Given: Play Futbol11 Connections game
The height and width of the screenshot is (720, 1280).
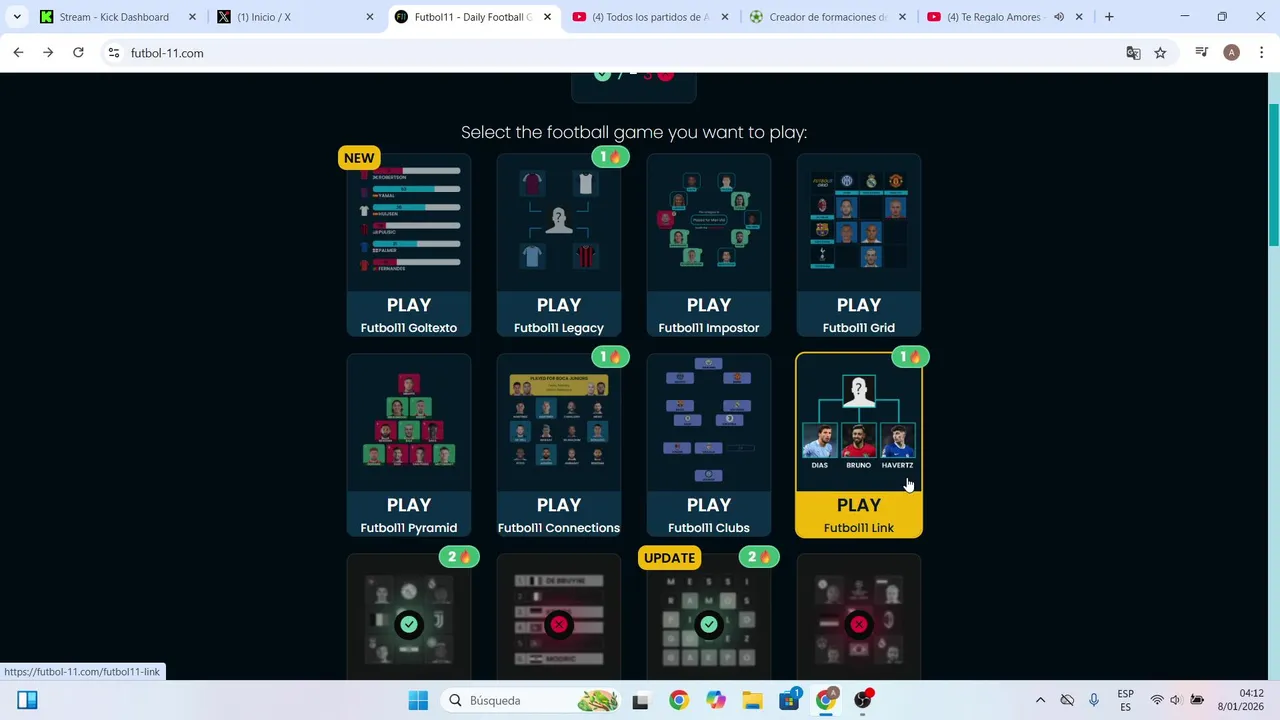Looking at the screenshot, I should 559,514.
